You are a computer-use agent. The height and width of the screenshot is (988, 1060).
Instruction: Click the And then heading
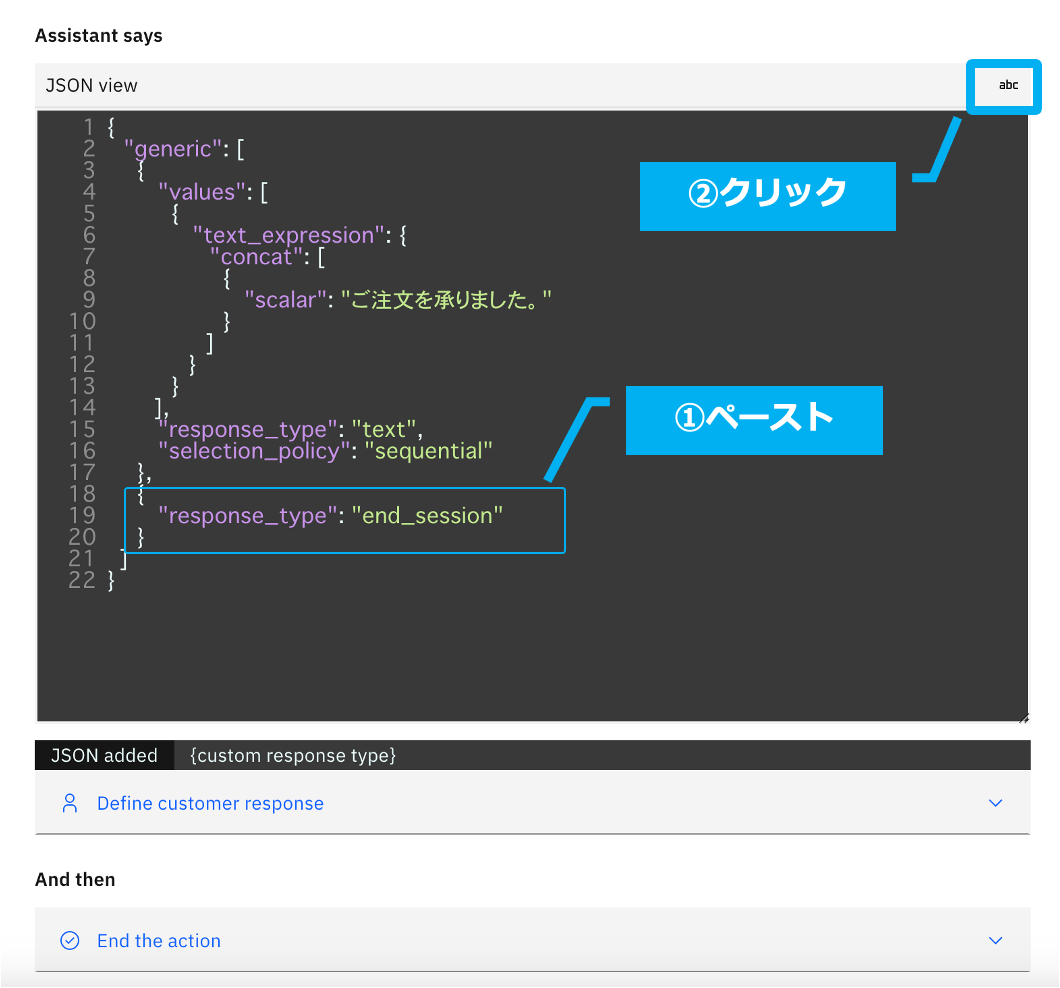click(75, 879)
